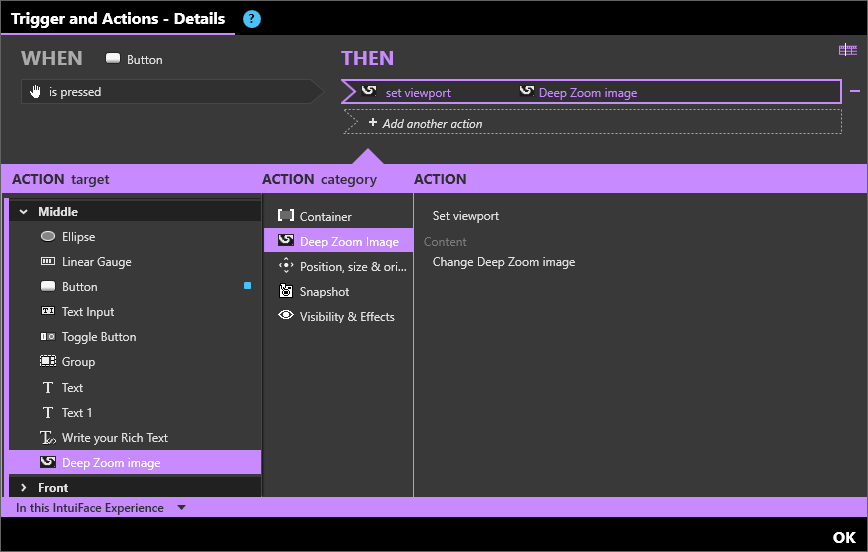Select Toggle Button as action target
The height and width of the screenshot is (552, 868).
click(135, 336)
